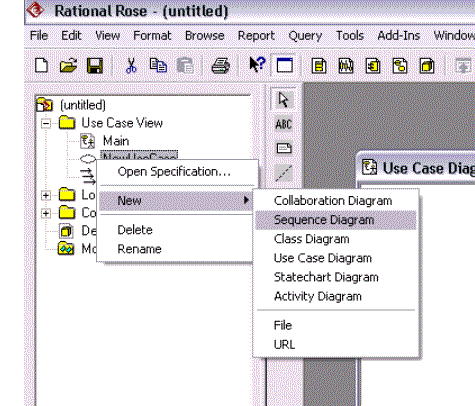Collapse the Use Case View folder
This screenshot has width=475, height=406.
coord(46,123)
